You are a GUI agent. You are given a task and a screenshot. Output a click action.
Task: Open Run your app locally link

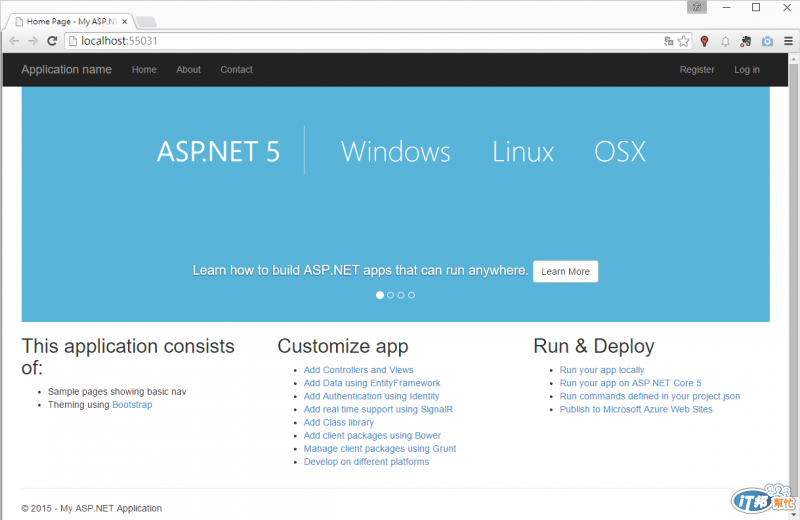pos(602,370)
